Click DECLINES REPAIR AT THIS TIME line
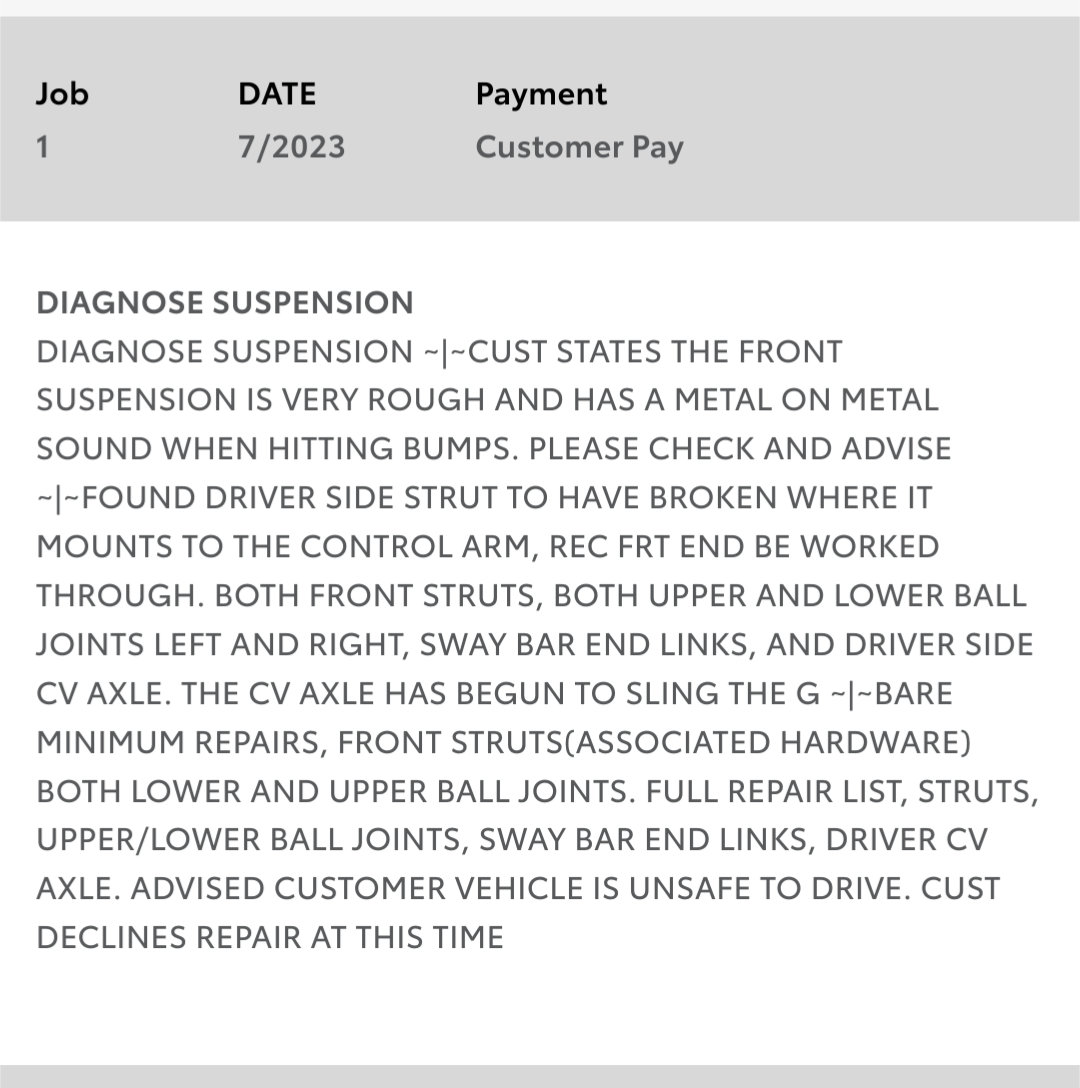 point(270,937)
